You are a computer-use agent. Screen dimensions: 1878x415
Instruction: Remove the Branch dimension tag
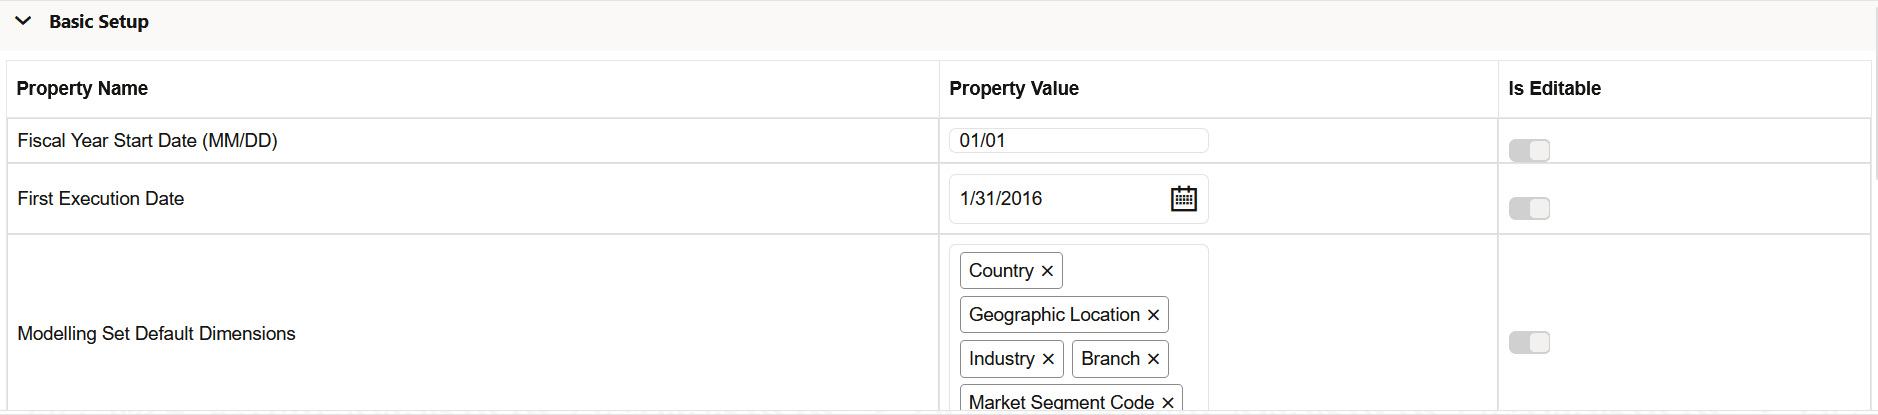(1153, 359)
